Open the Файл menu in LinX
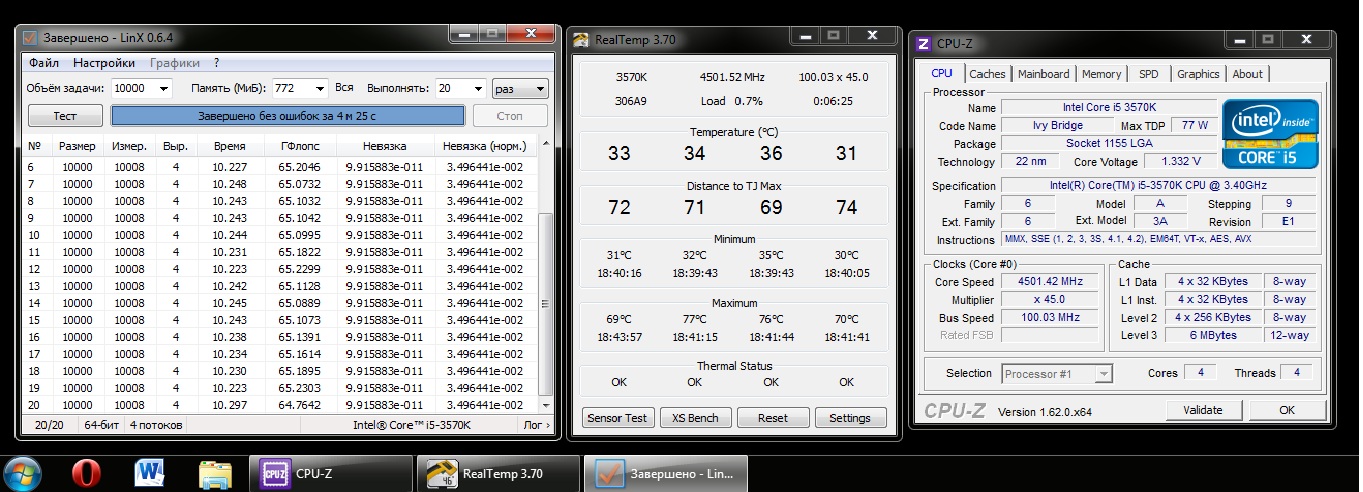Screen dimensions: 1363x492 click(x=43, y=63)
